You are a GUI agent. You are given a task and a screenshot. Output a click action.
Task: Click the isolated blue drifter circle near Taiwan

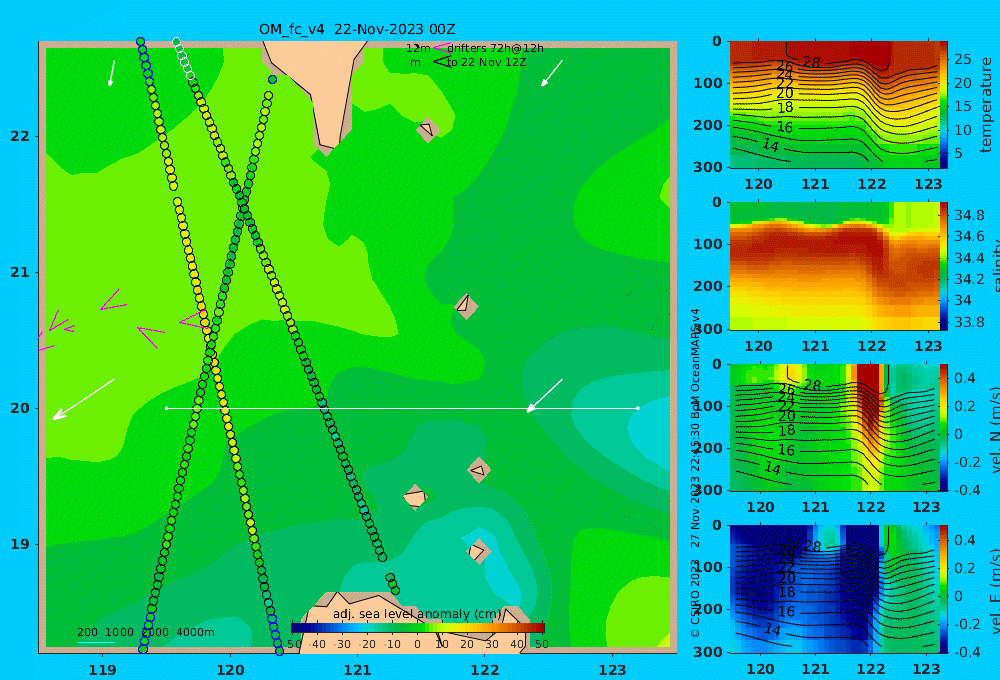[272, 80]
